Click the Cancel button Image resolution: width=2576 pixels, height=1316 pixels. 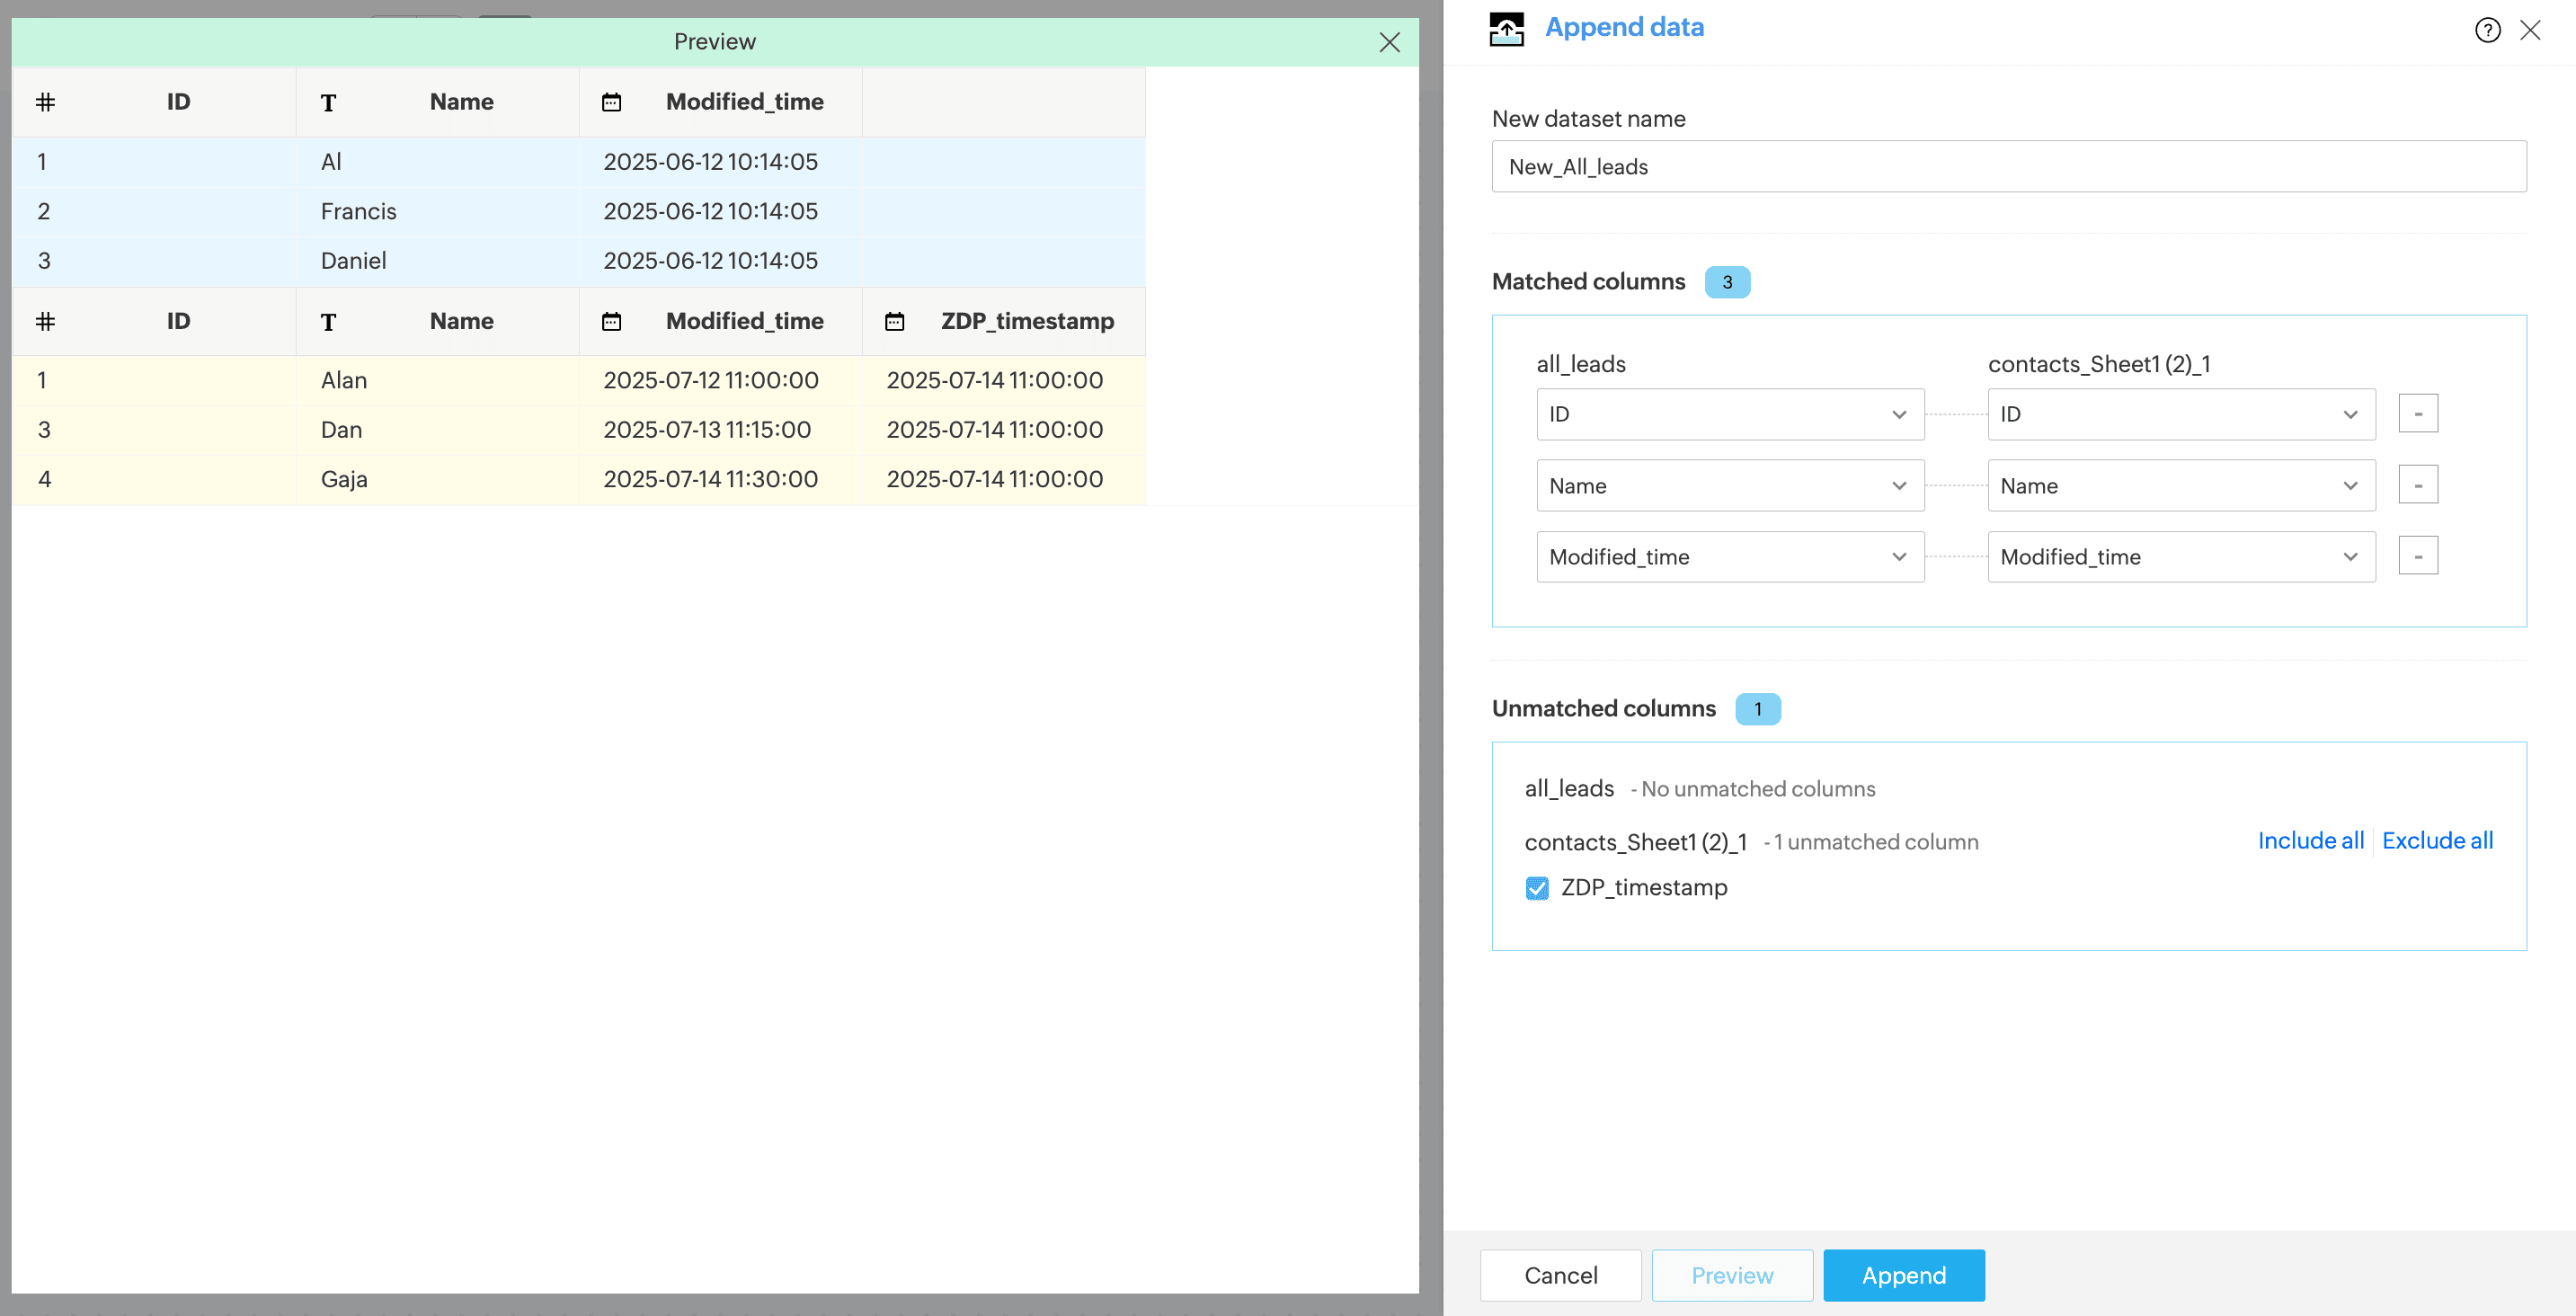[x=1560, y=1275]
